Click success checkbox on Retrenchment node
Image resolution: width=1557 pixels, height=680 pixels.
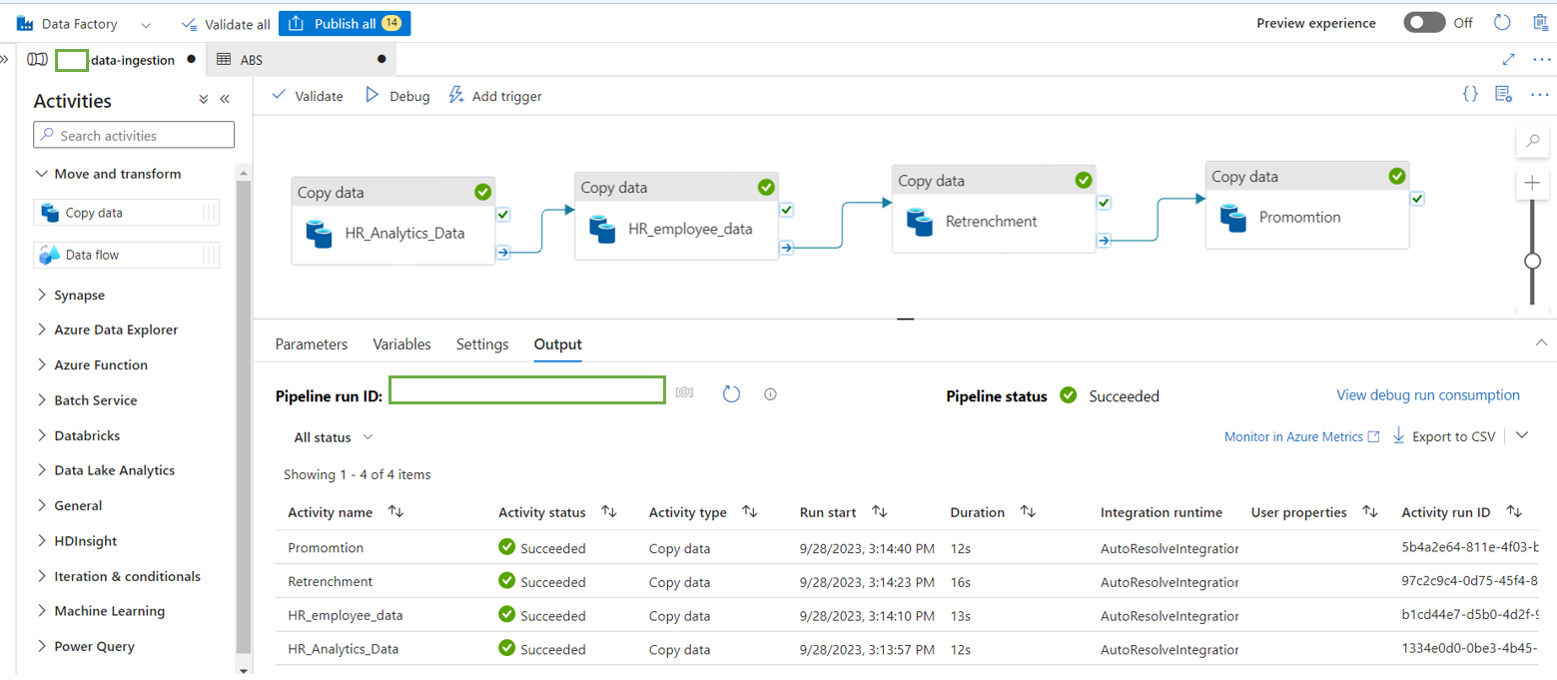pos(1104,202)
